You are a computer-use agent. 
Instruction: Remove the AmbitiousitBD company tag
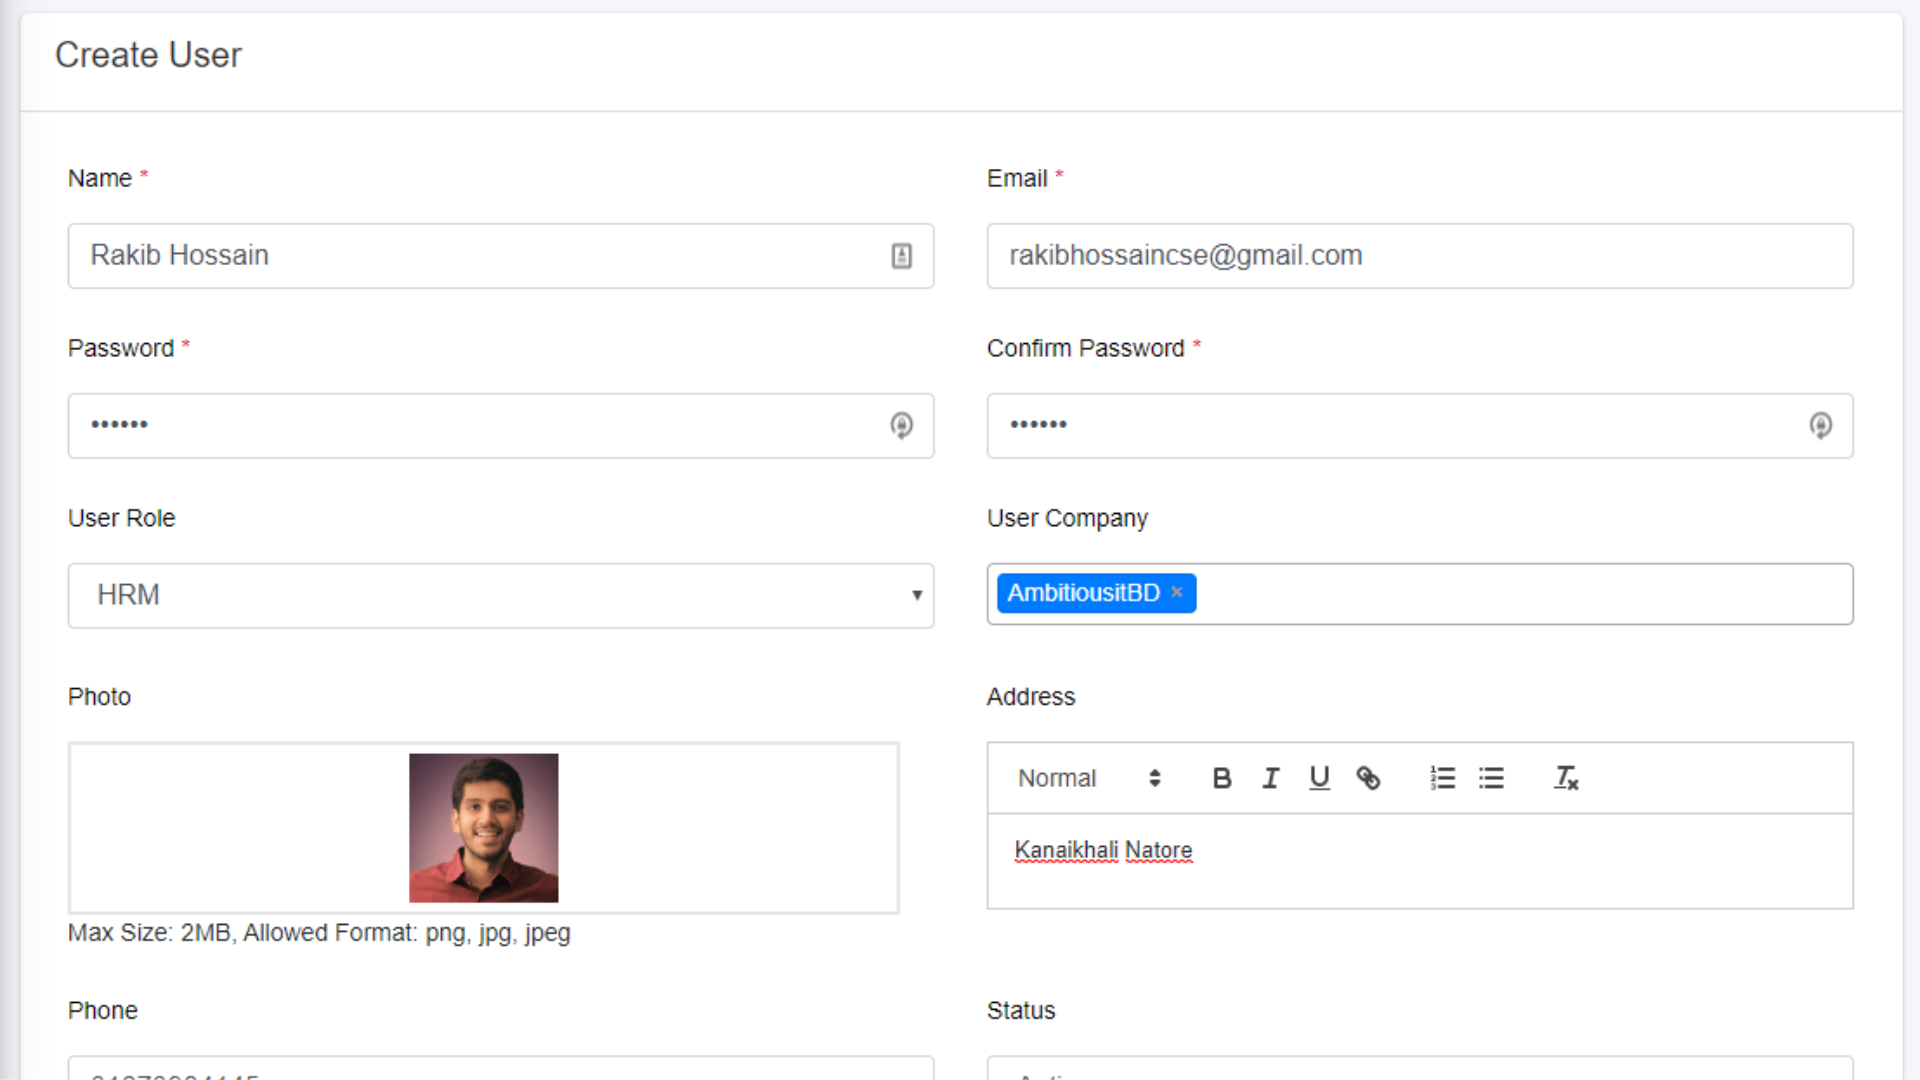[x=1177, y=592]
